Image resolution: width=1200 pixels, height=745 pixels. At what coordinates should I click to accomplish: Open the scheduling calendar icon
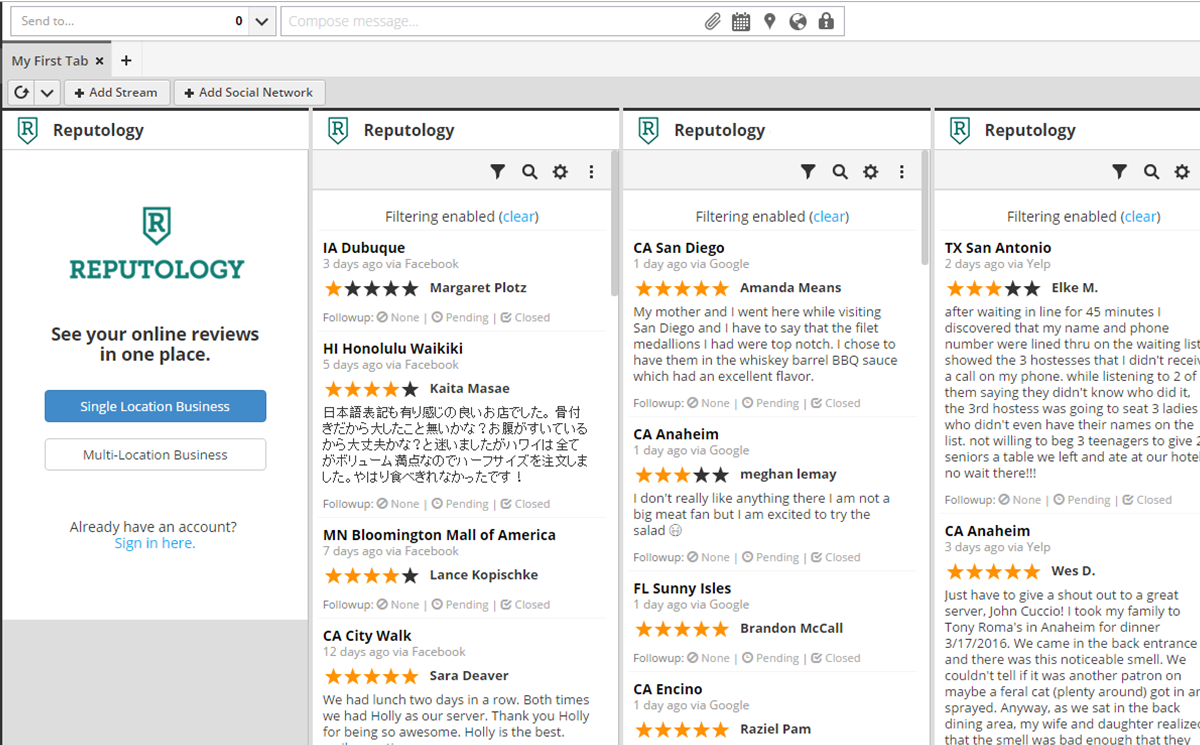741,21
